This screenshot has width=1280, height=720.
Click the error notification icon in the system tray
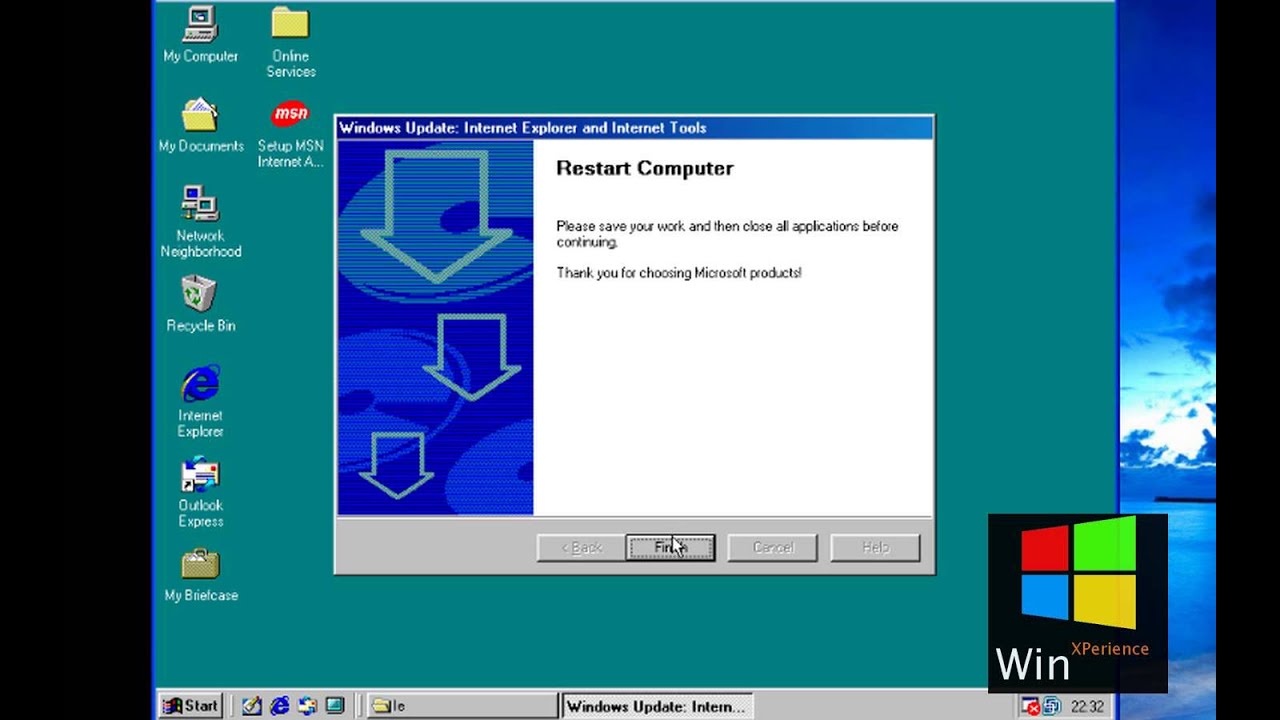[x=1031, y=706]
